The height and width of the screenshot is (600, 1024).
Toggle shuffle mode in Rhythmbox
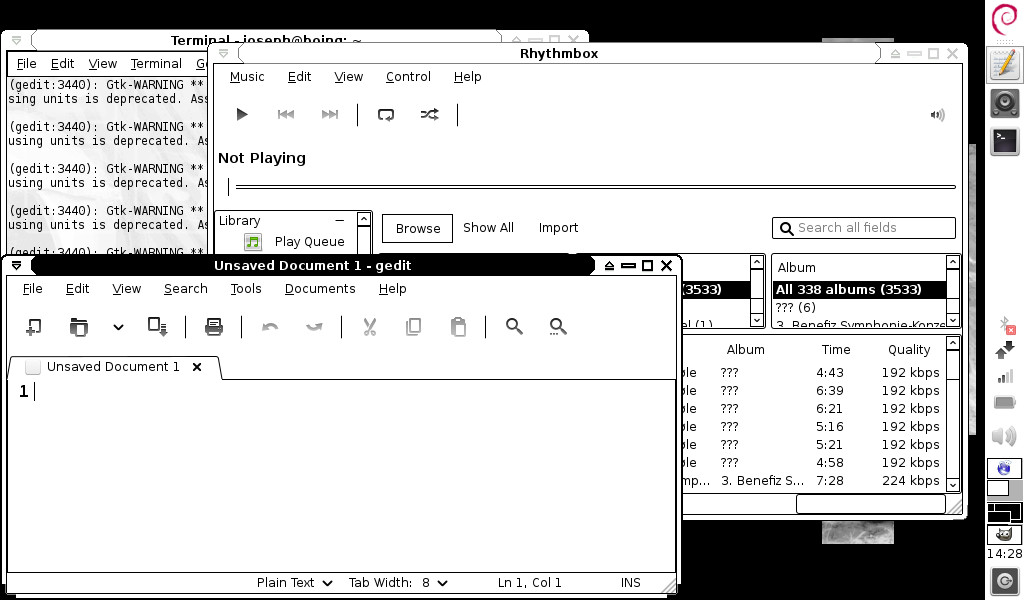tap(430, 115)
